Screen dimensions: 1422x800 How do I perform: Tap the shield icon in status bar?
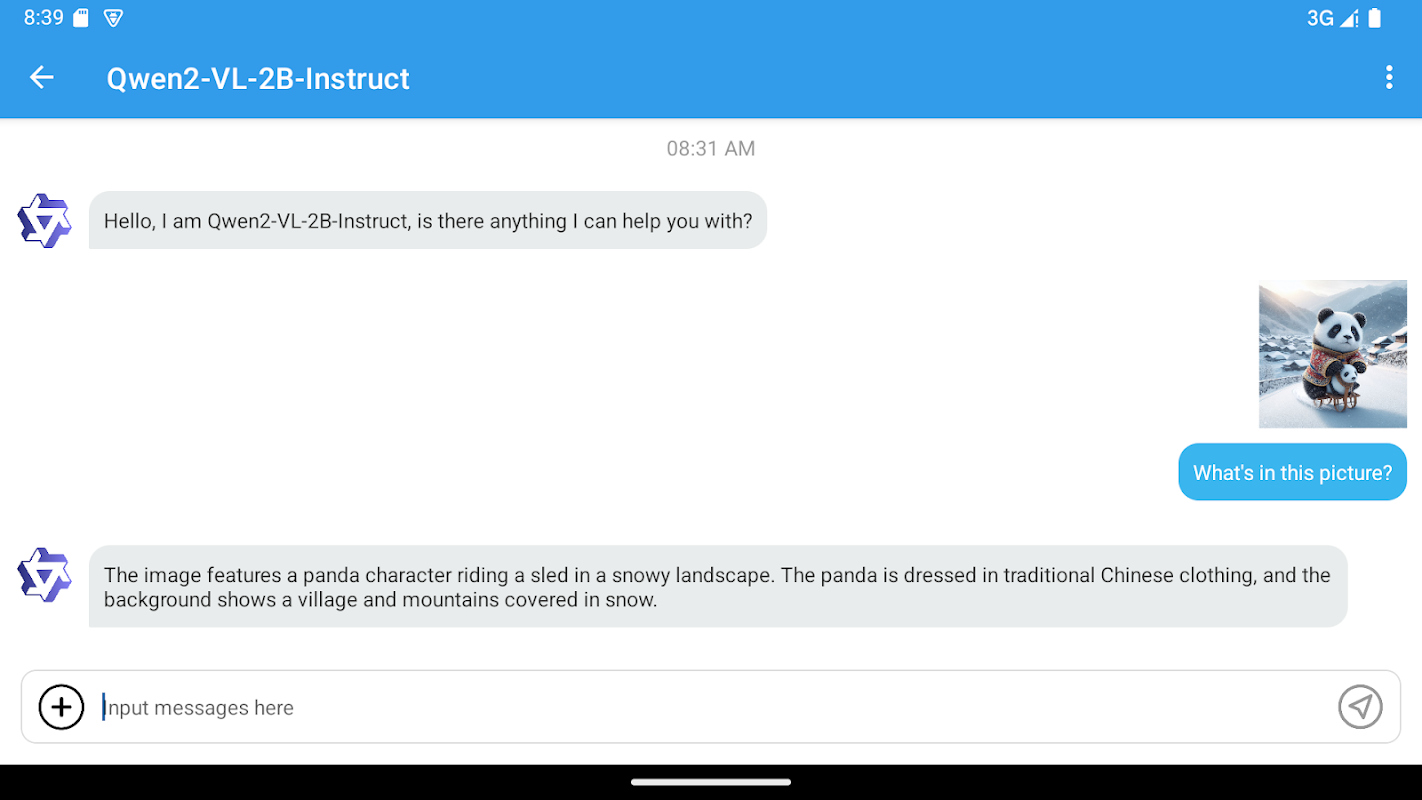(113, 18)
